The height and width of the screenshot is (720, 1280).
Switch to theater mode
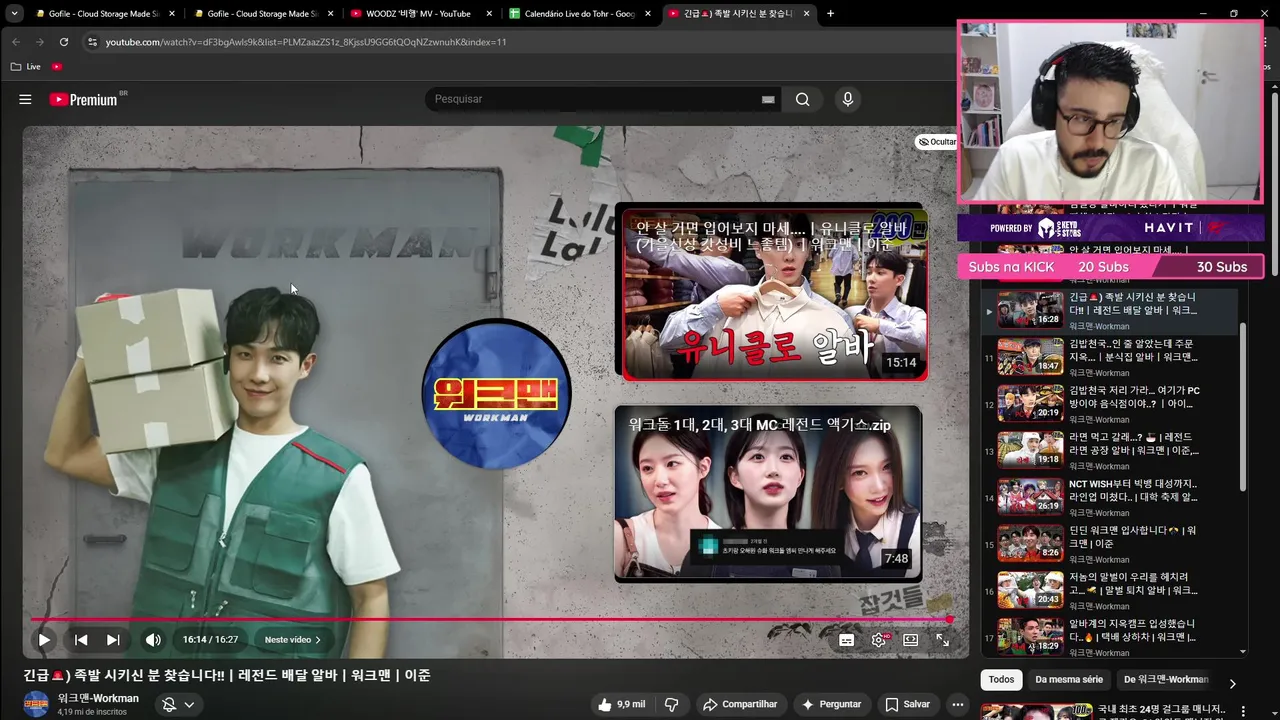910,640
